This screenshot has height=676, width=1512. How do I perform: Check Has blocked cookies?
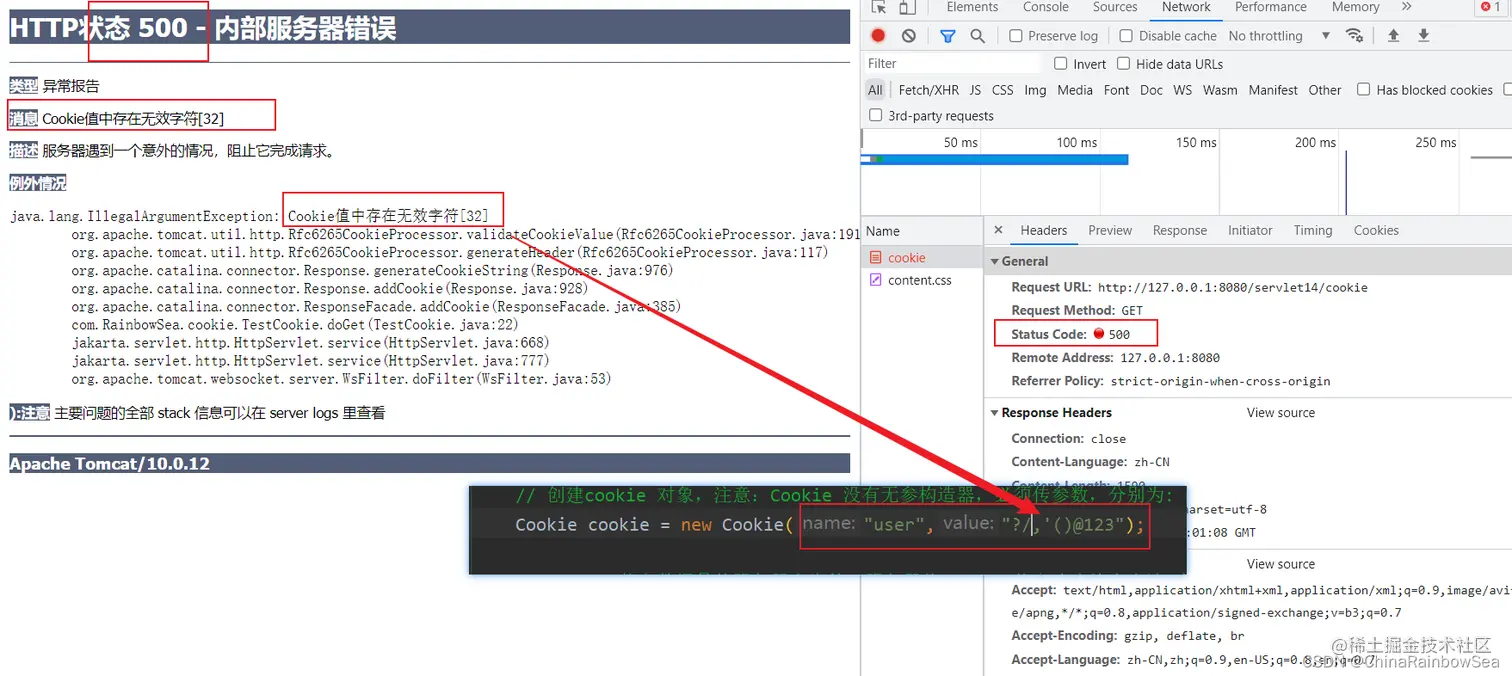[x=1363, y=90]
